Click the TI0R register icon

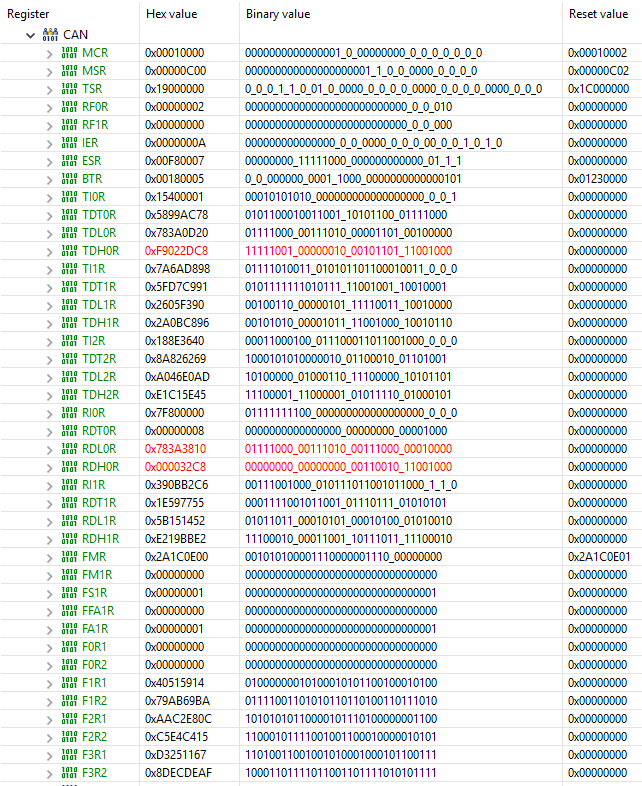[69, 197]
